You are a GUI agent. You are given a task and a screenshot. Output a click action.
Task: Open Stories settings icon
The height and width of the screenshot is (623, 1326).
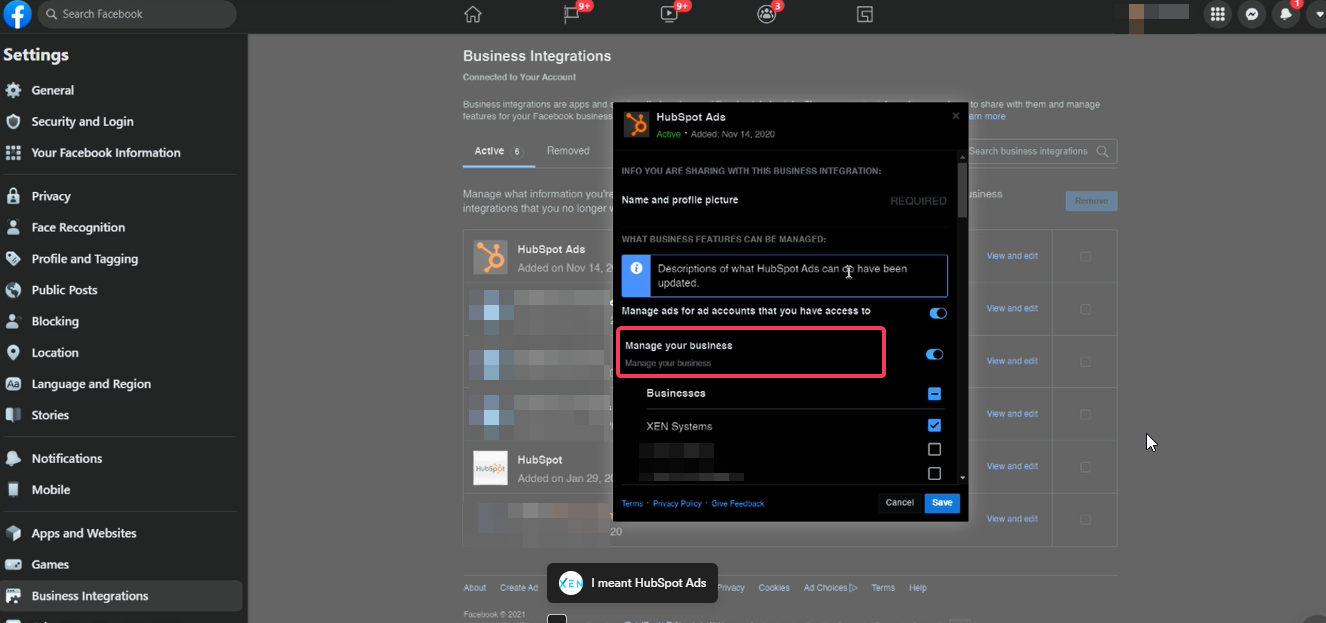point(13,415)
